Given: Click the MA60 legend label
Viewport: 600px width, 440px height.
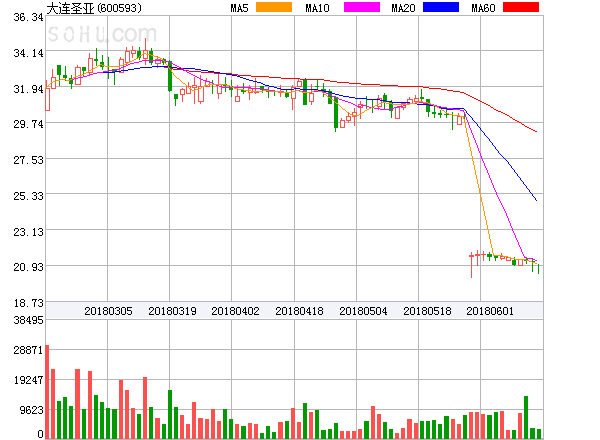Looking at the screenshot, I should point(483,8).
